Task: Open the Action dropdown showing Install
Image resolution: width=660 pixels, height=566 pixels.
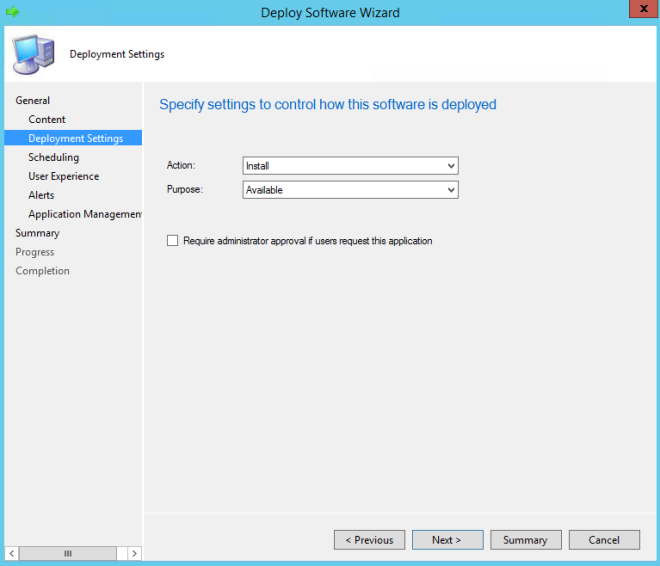Action: (350, 166)
